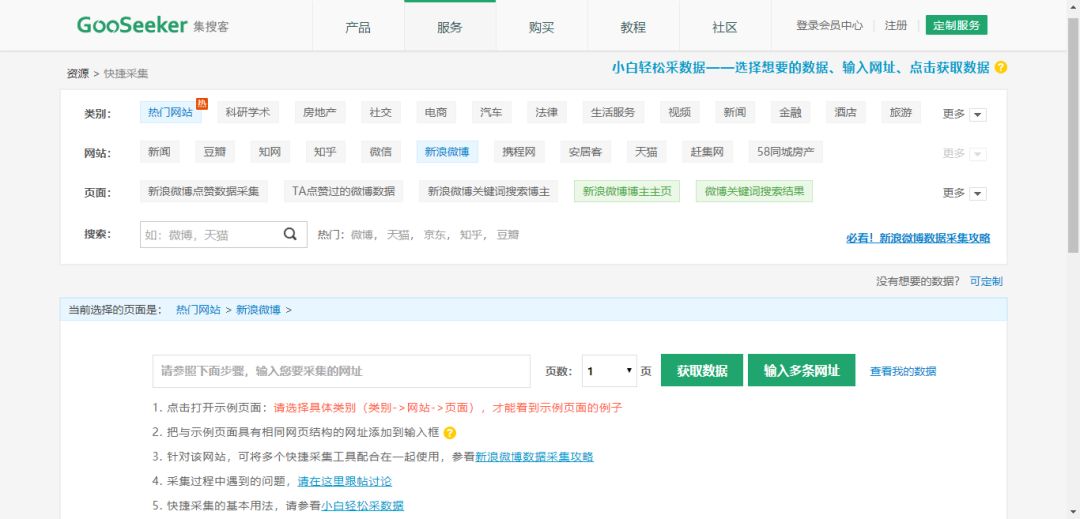Choose the 赶集网 website

click(707, 152)
